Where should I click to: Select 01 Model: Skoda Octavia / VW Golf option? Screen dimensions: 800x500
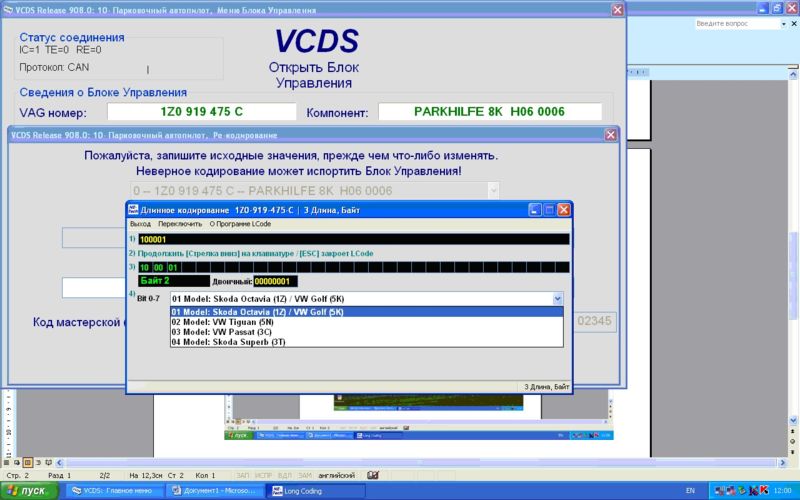(x=366, y=312)
